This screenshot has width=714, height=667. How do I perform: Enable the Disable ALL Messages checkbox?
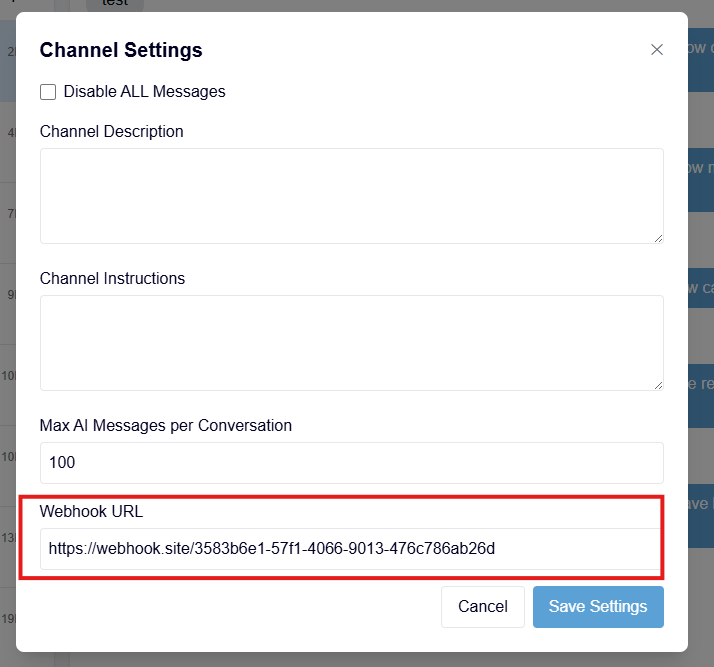click(x=48, y=92)
